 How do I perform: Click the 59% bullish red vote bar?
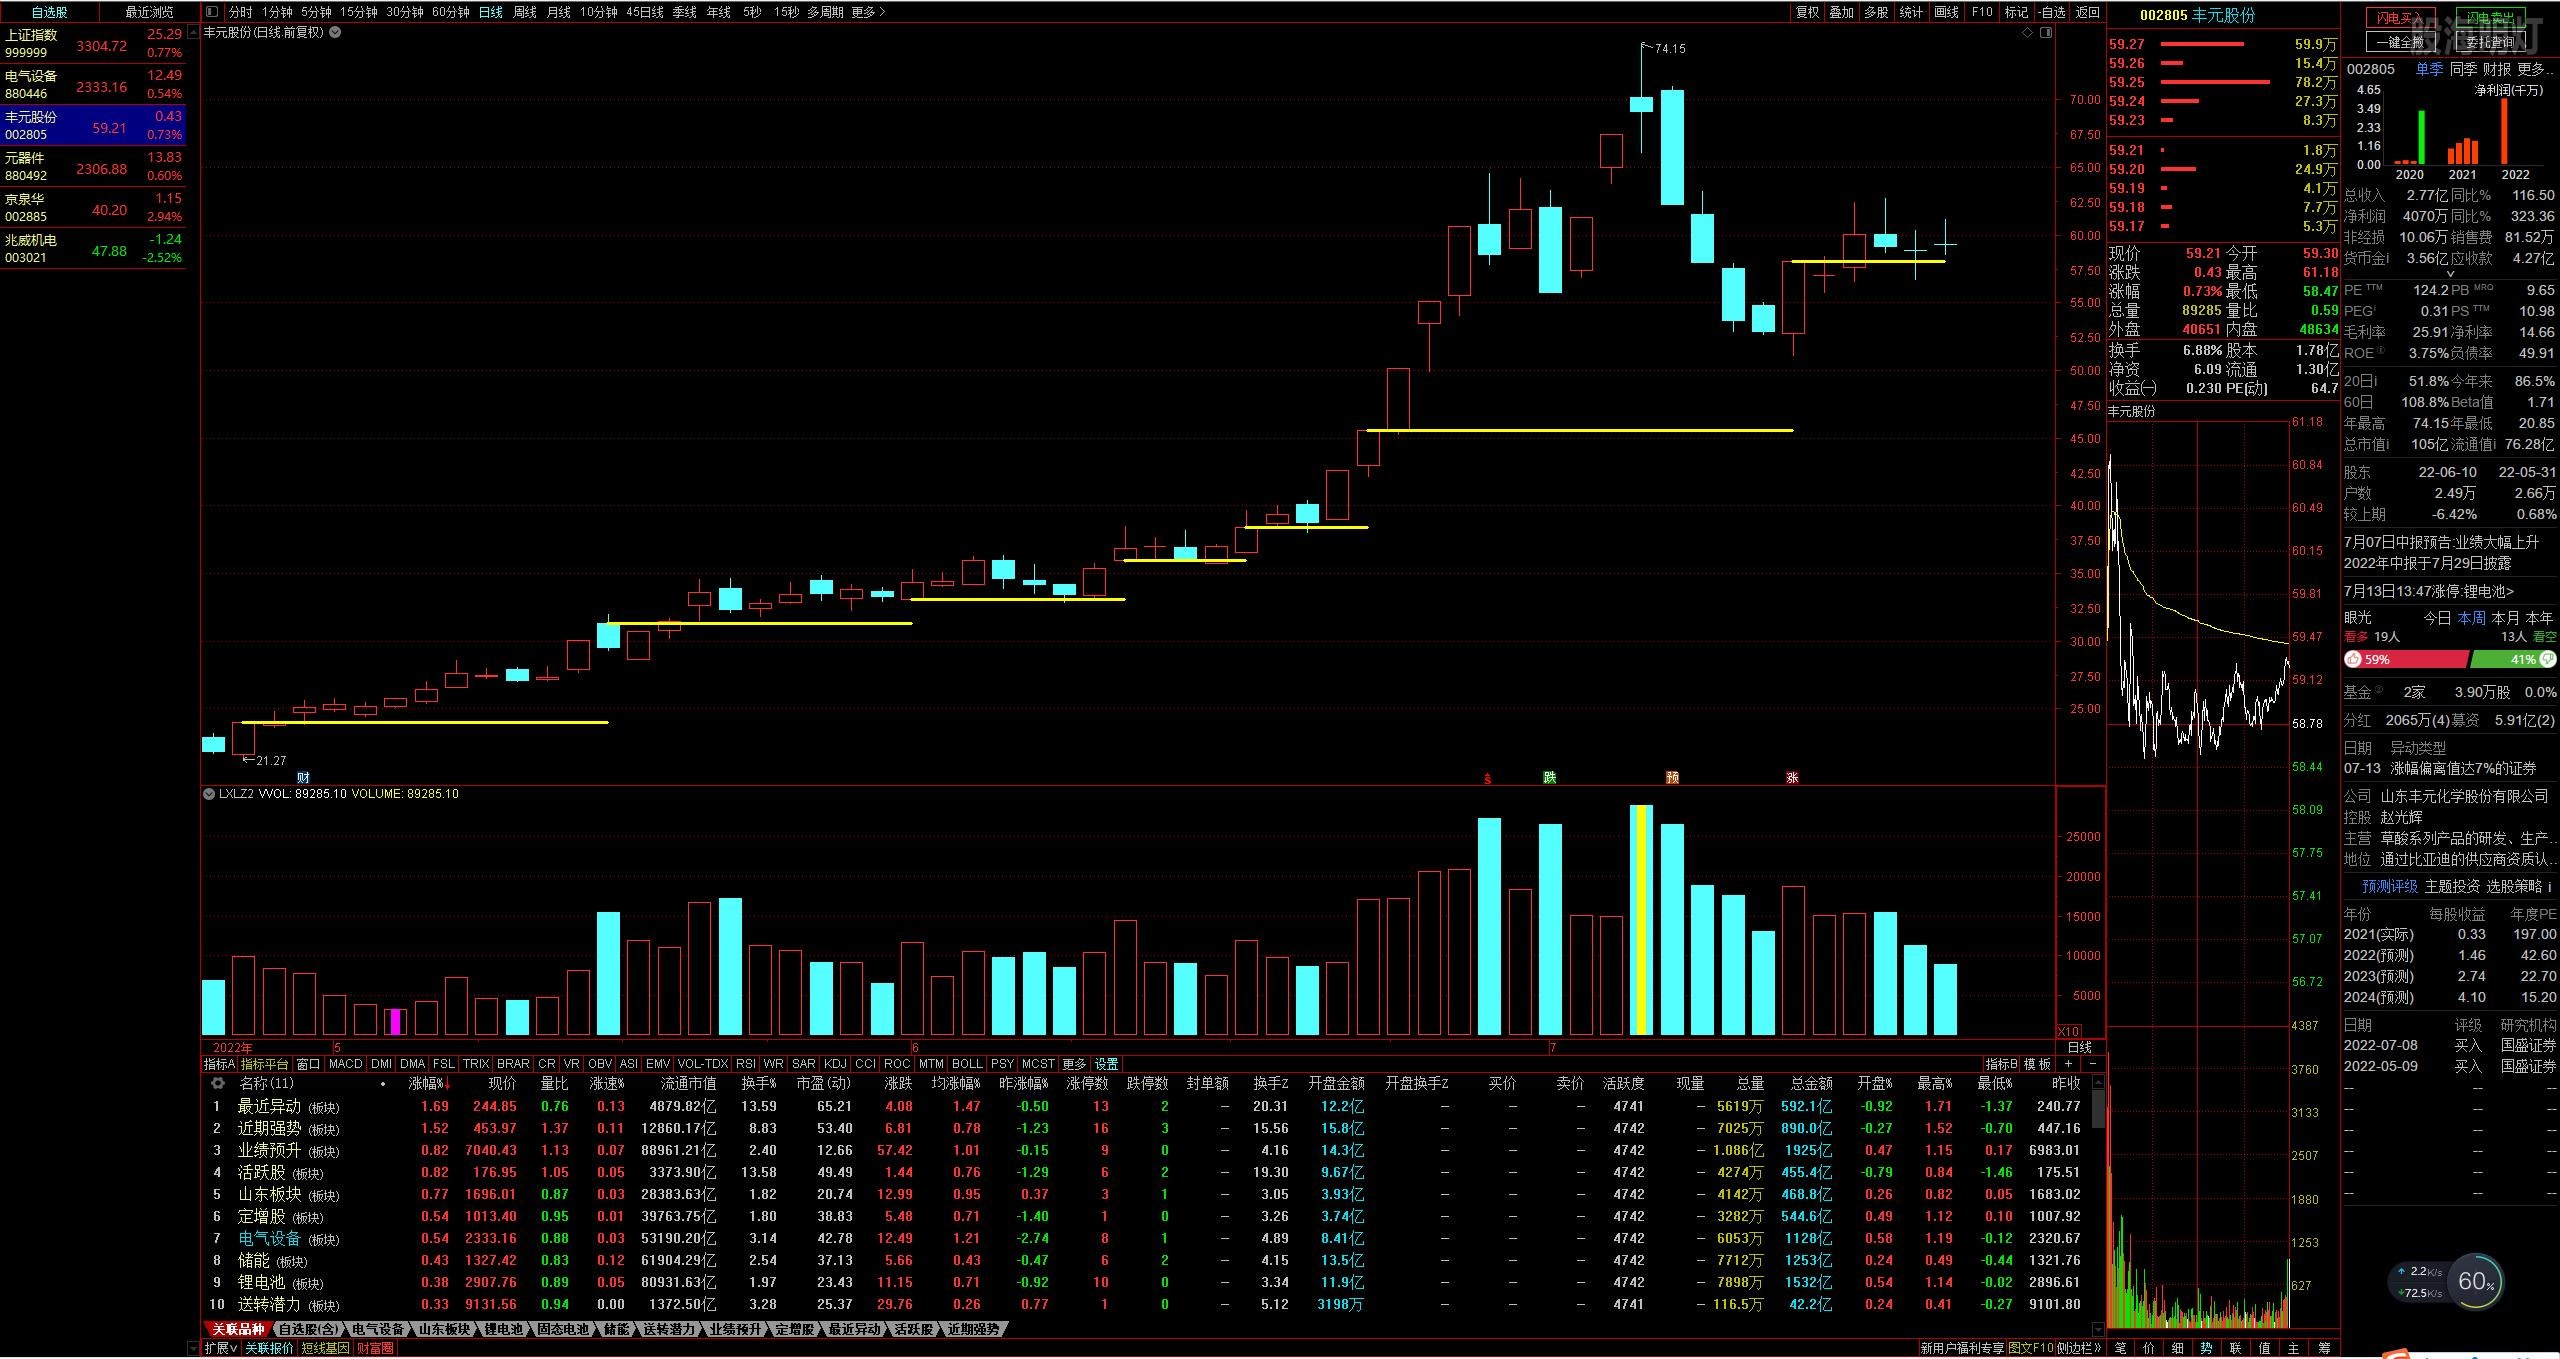point(2406,659)
